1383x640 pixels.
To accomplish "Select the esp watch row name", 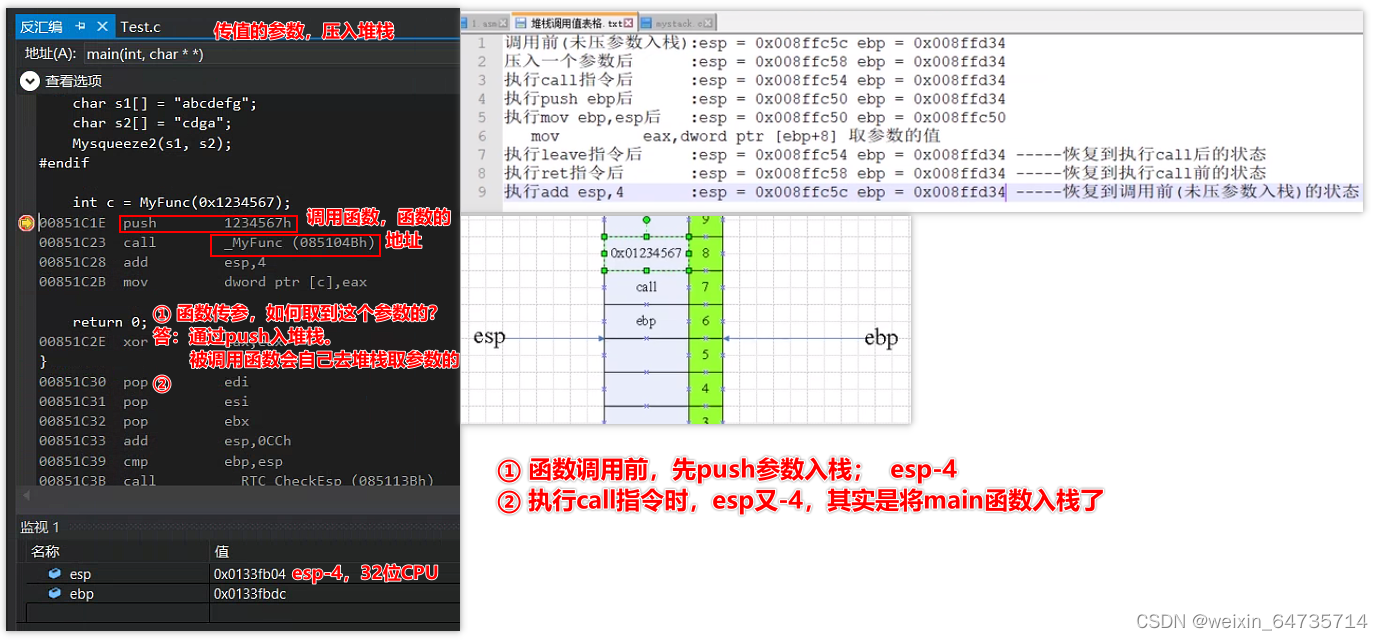I will (x=80, y=575).
